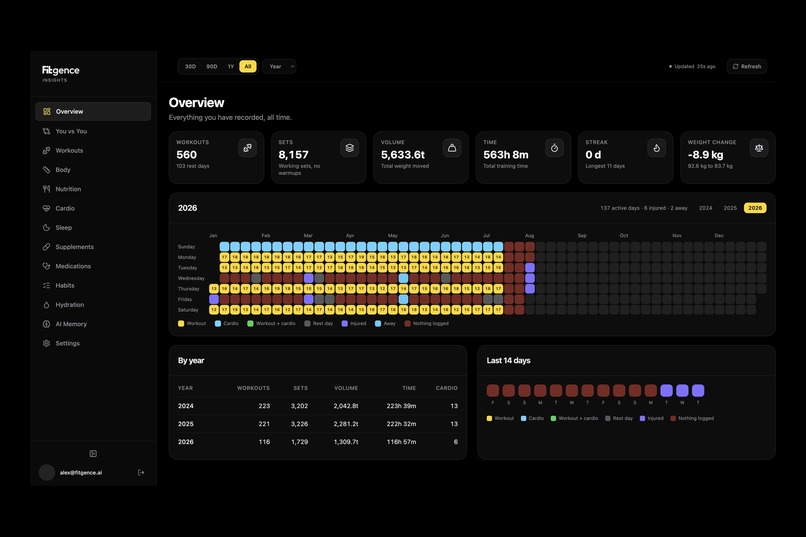Click the Weight Change card scale icon
Viewport: 806px width, 537px height.
pos(759,148)
